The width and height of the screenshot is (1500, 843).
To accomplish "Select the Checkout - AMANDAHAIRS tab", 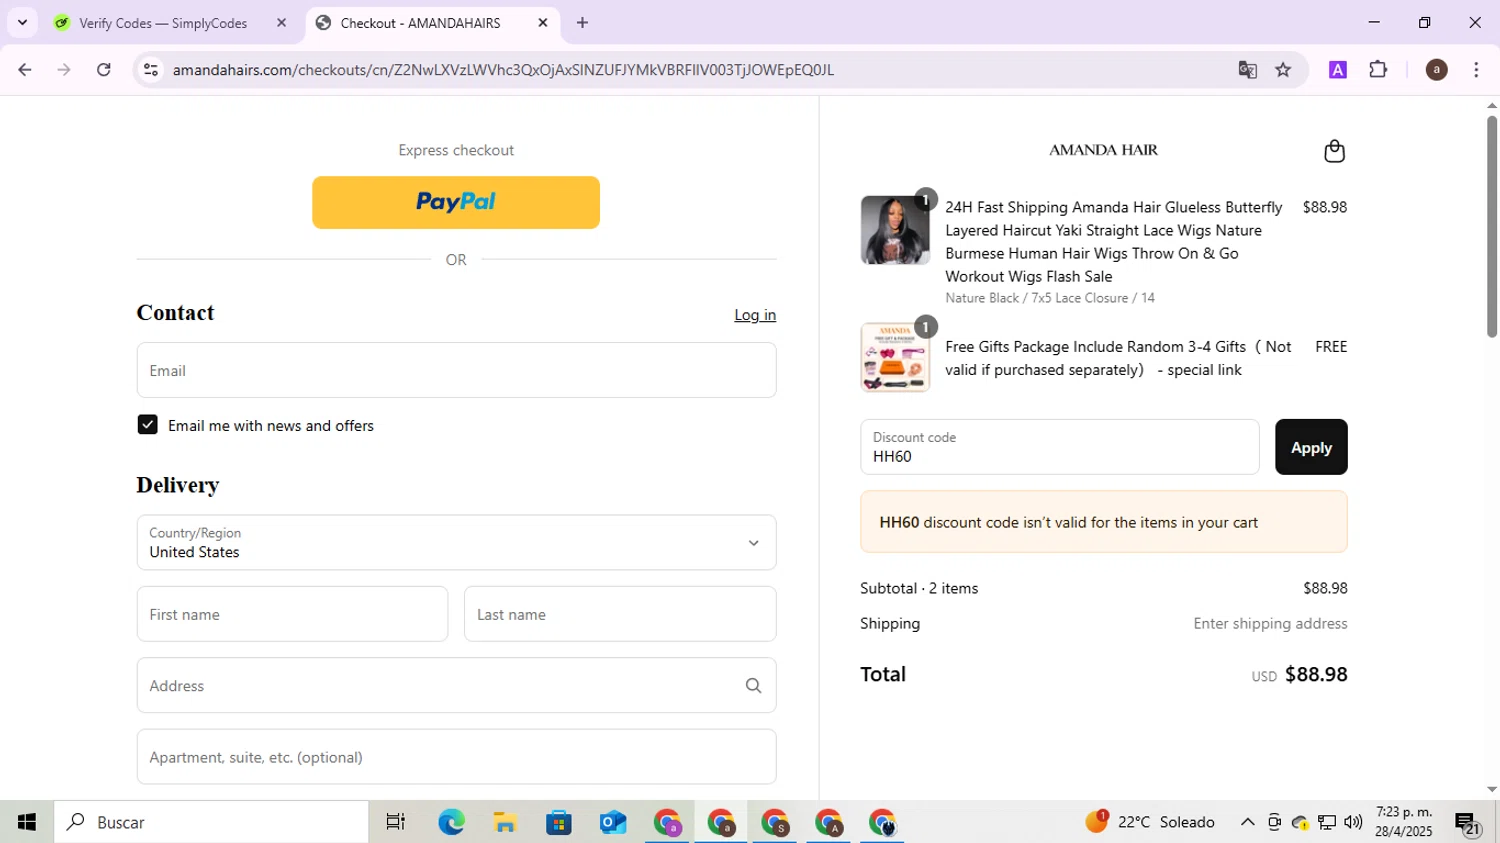I will [x=420, y=23].
